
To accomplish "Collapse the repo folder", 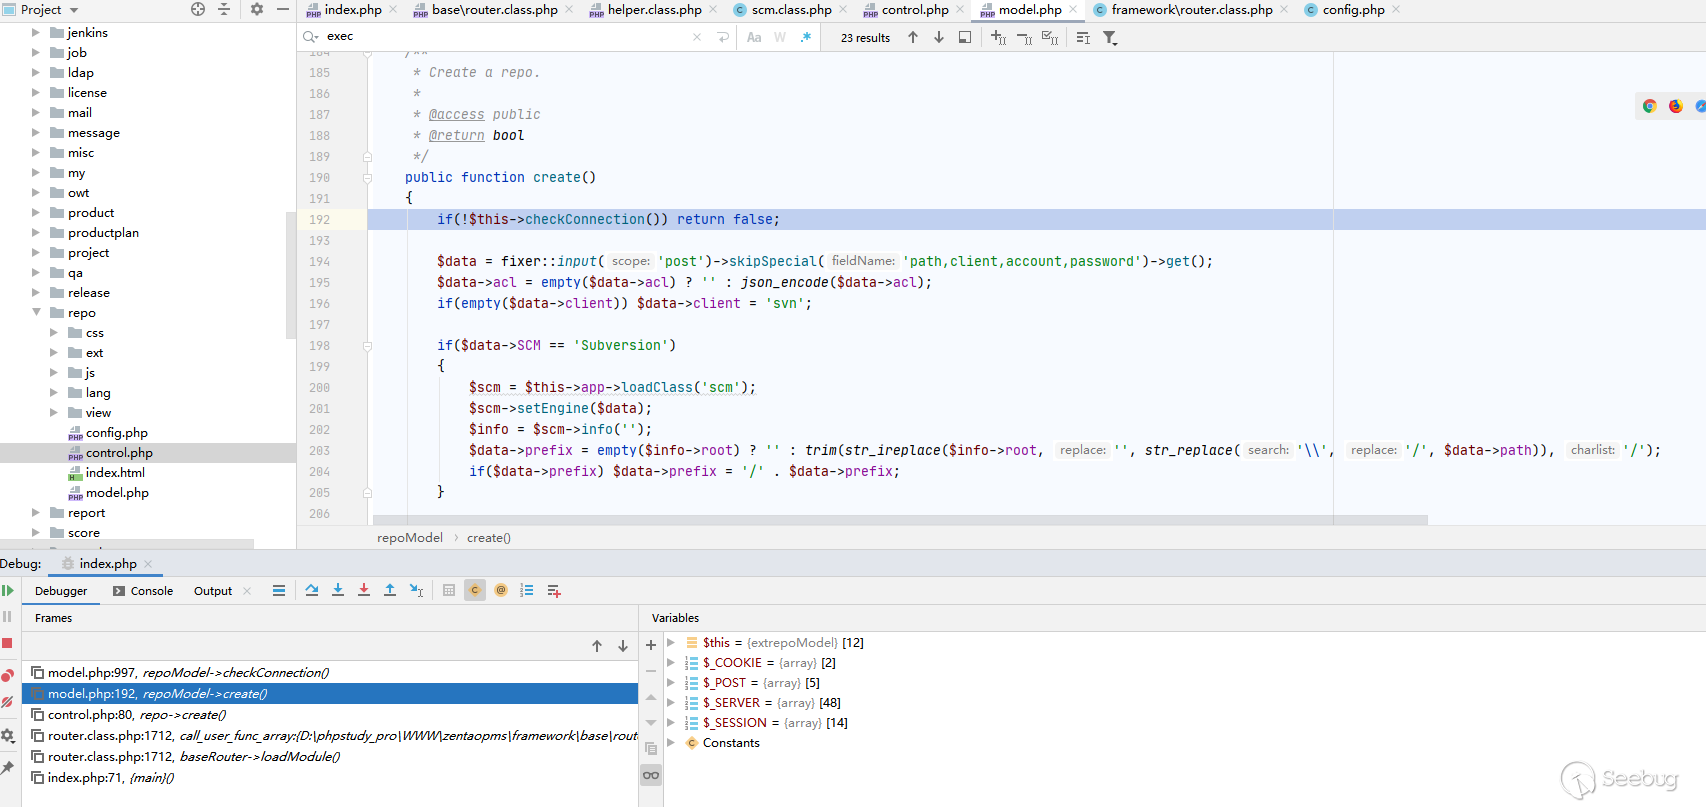I will click(x=36, y=313).
